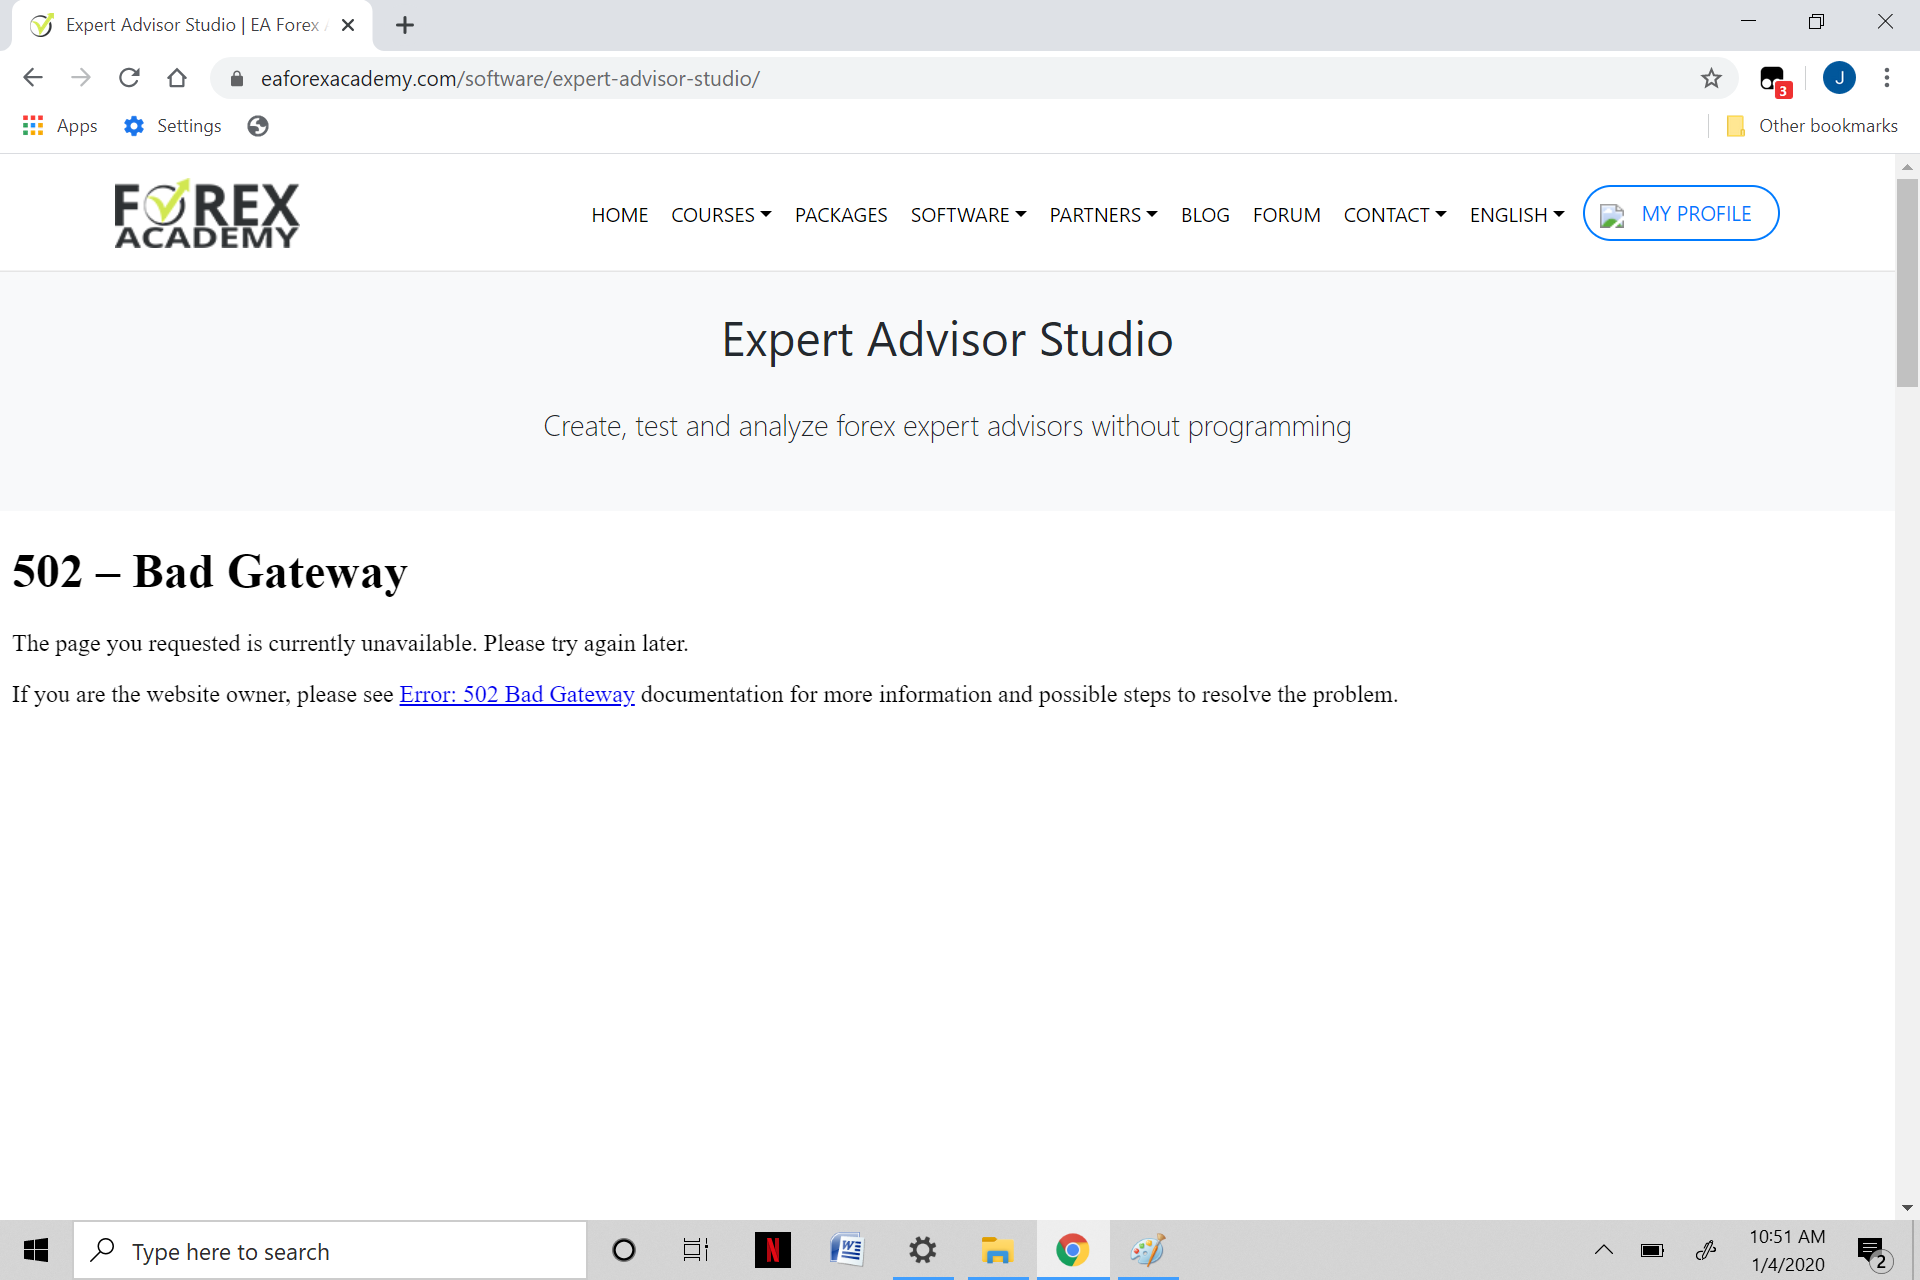This screenshot has width=1920, height=1280.
Task: Open the Apps bookmark shortcut
Action: (x=60, y=126)
